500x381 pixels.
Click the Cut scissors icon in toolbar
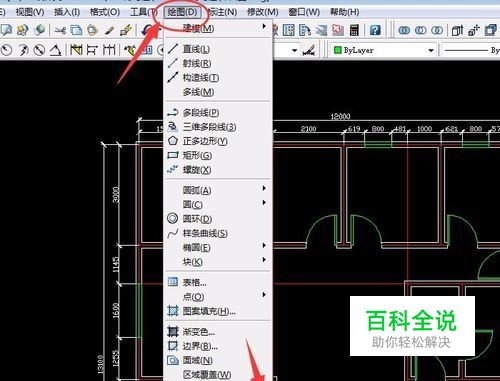60,30
